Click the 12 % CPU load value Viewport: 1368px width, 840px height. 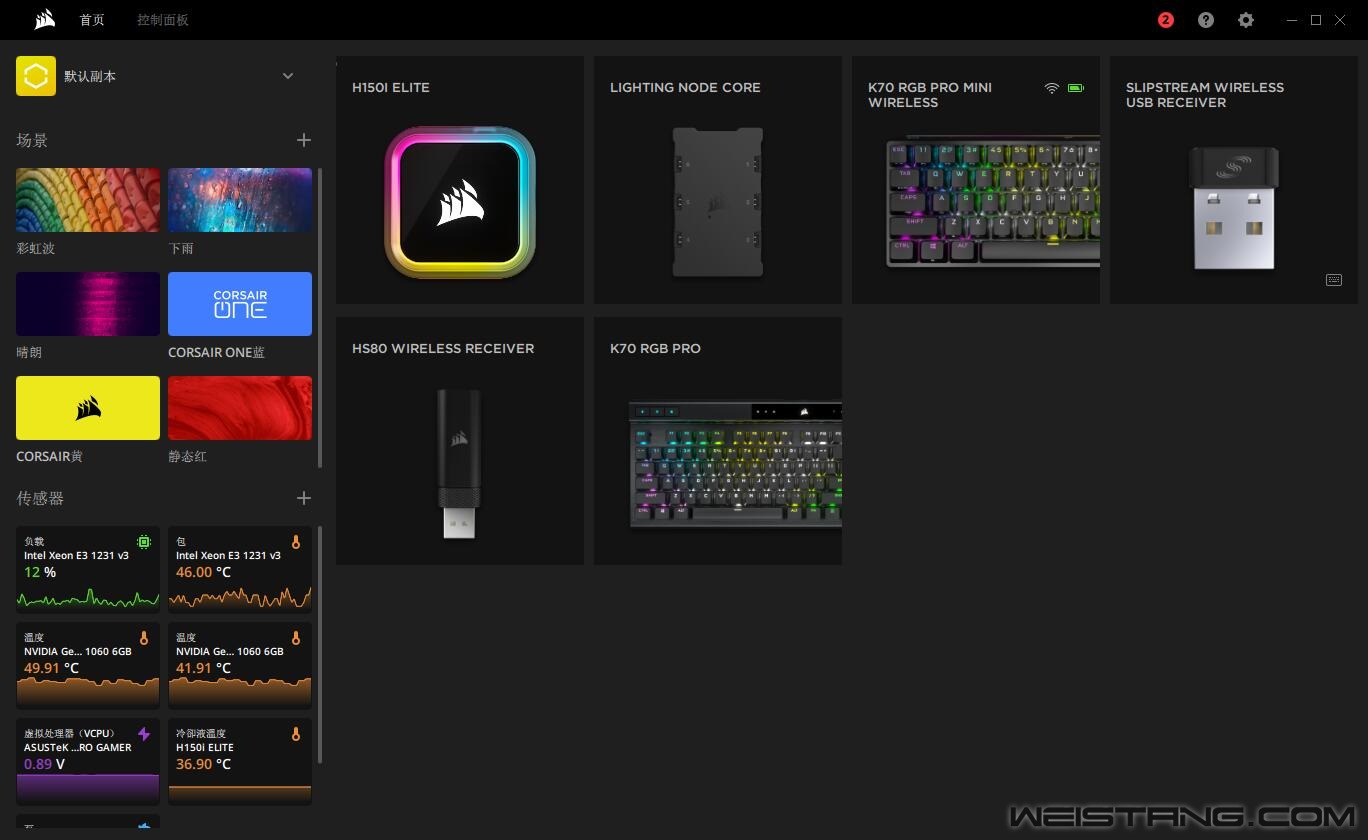[x=40, y=572]
